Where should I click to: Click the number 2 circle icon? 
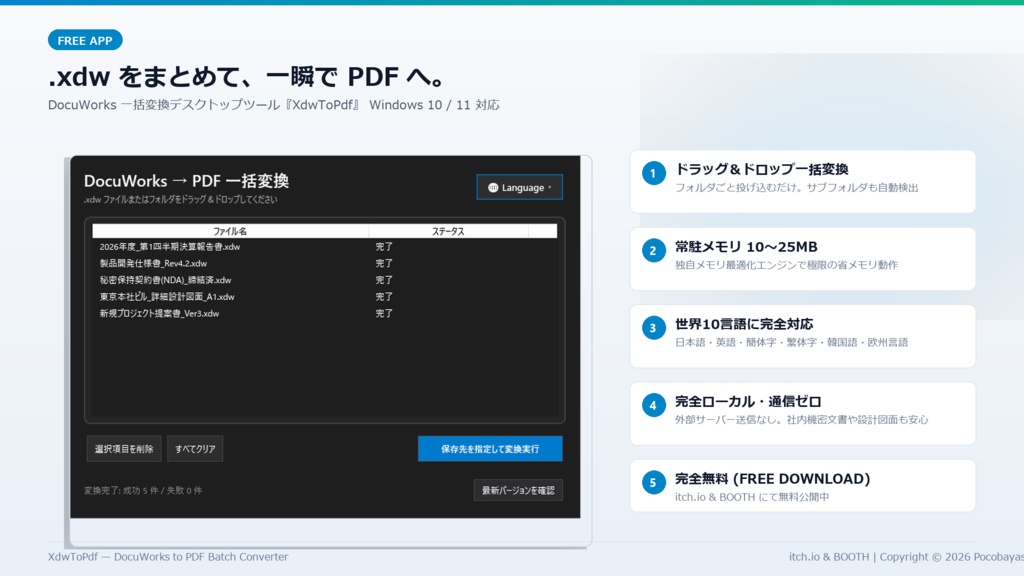tap(653, 251)
